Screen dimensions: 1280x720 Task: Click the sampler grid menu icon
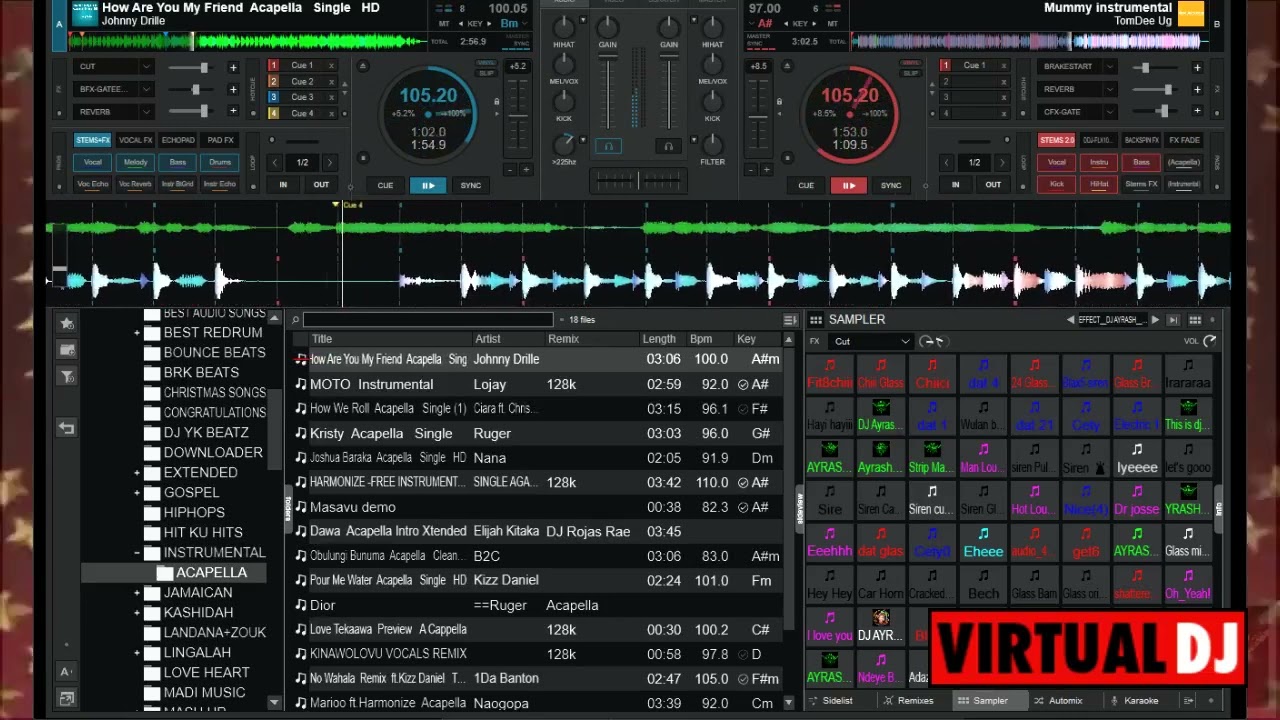[816, 320]
